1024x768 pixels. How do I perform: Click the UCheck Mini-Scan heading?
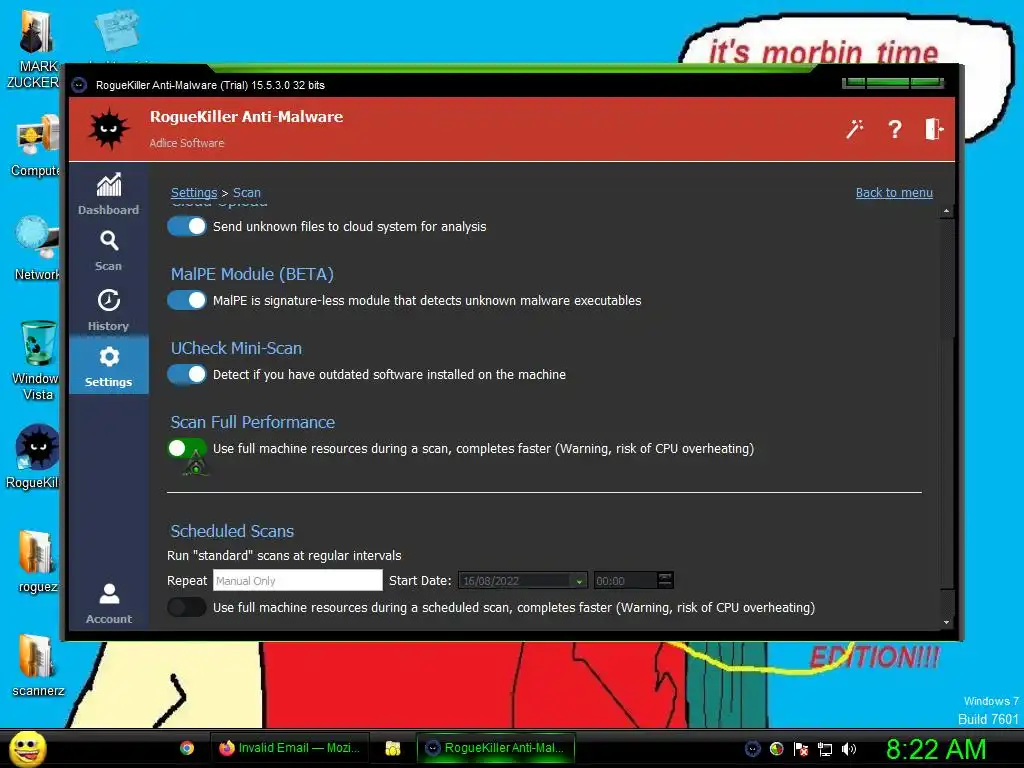pyautogui.click(x=236, y=348)
